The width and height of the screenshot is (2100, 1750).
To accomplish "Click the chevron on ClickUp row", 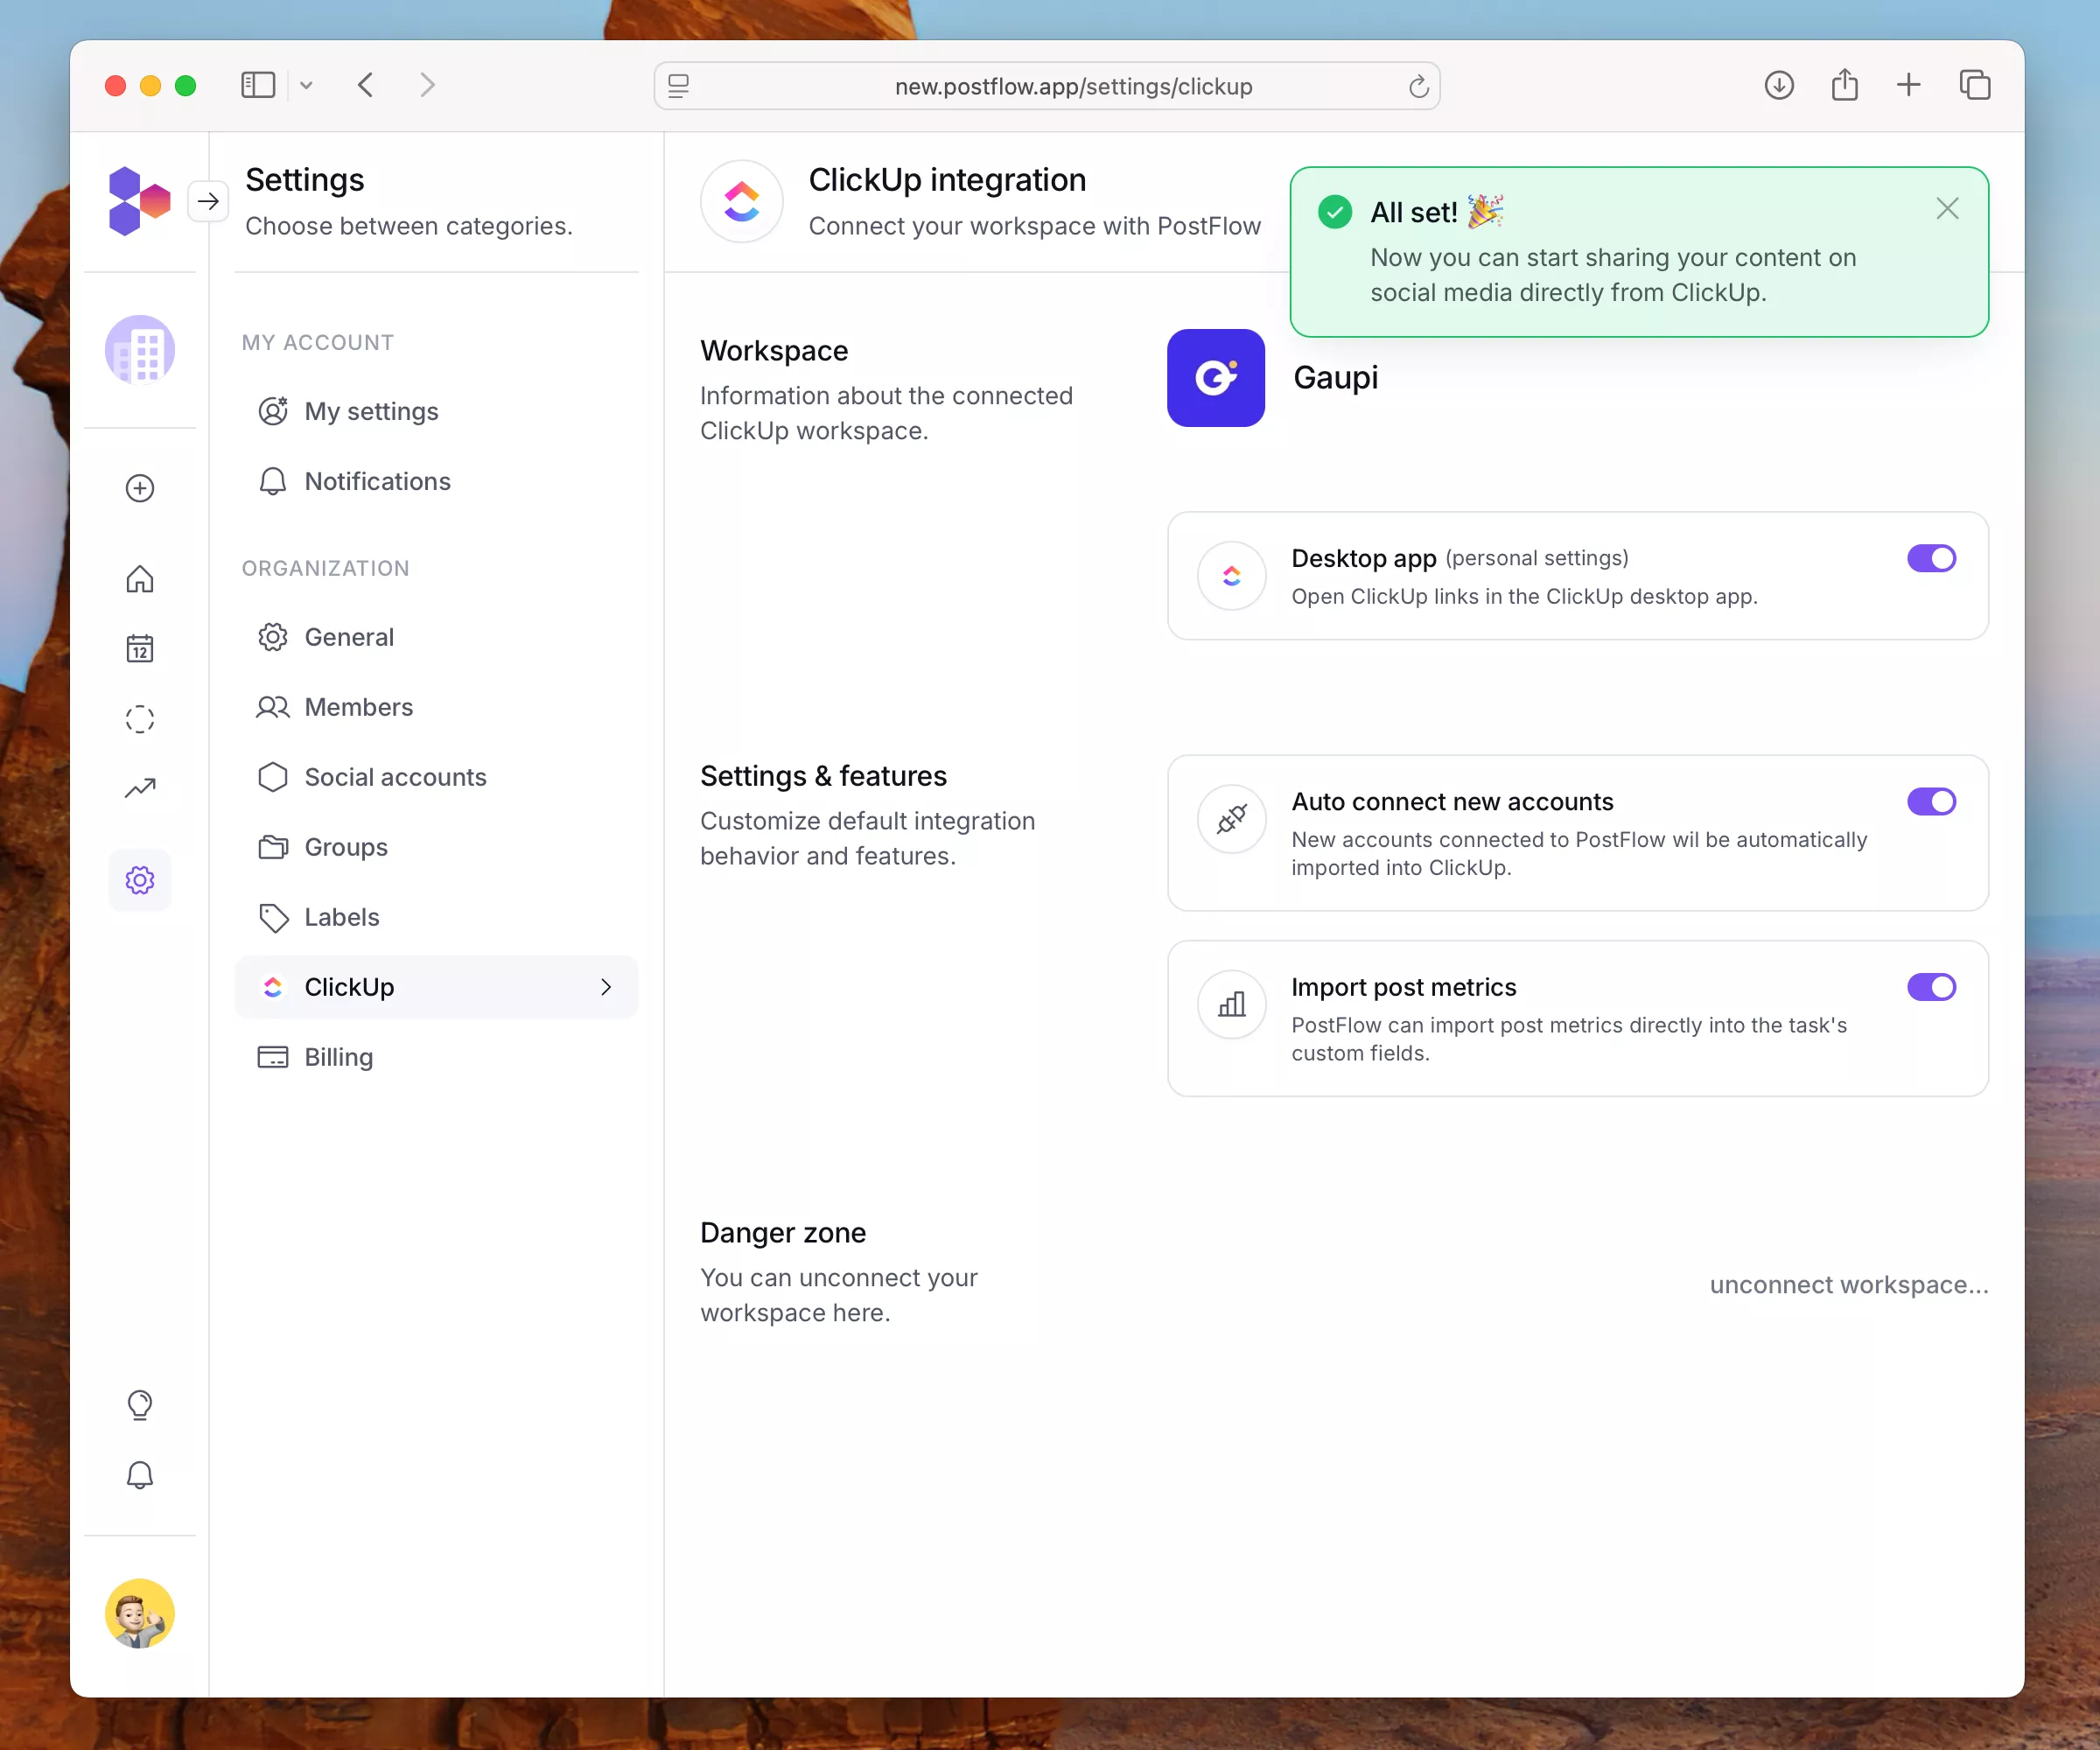I will 606,987.
